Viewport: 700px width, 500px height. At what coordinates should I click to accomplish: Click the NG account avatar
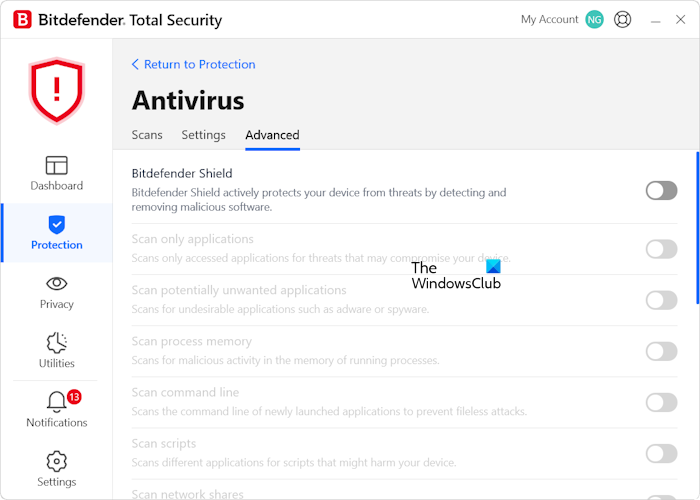(595, 19)
